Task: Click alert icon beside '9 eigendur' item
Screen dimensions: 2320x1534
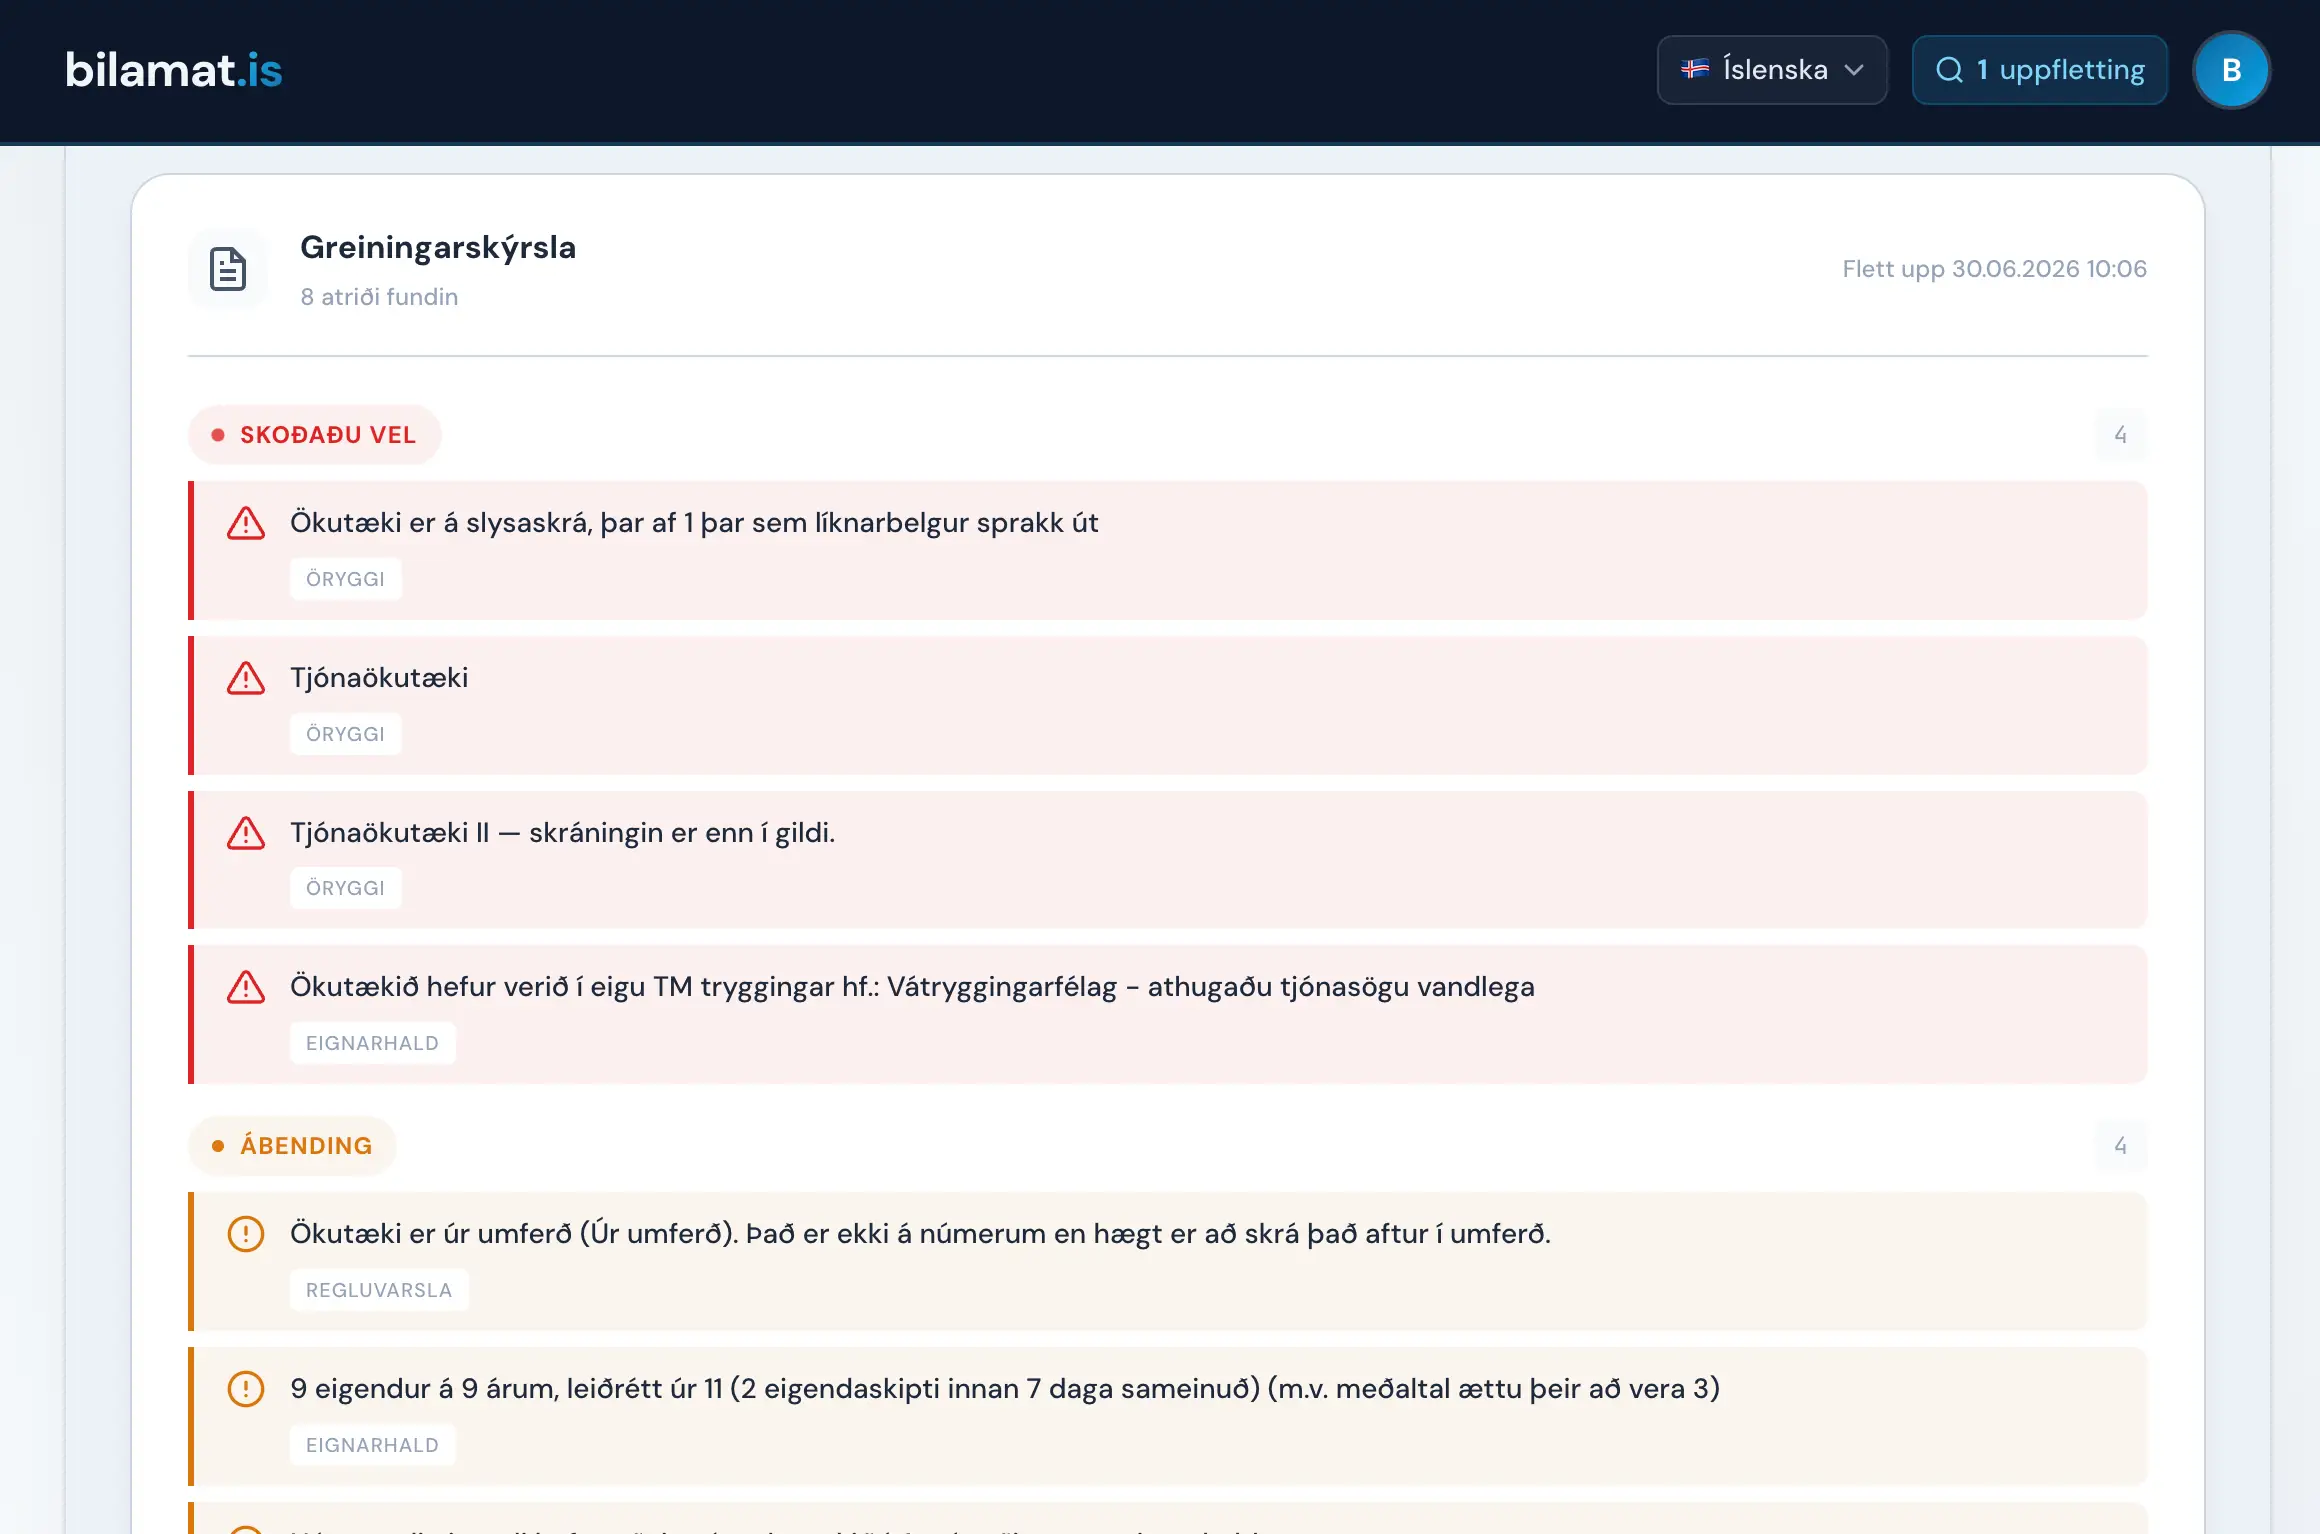Action: (x=246, y=1389)
